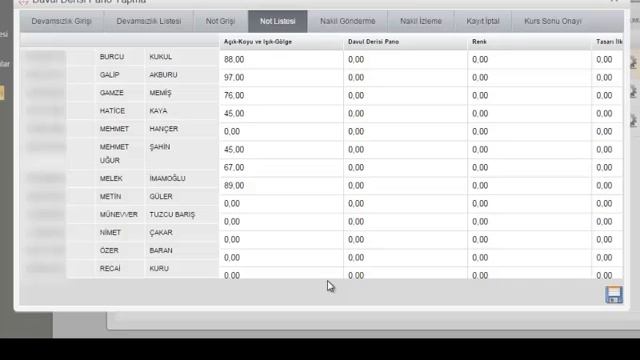Click the surname AKBURU
This screenshot has height=360, width=640.
click(163, 75)
